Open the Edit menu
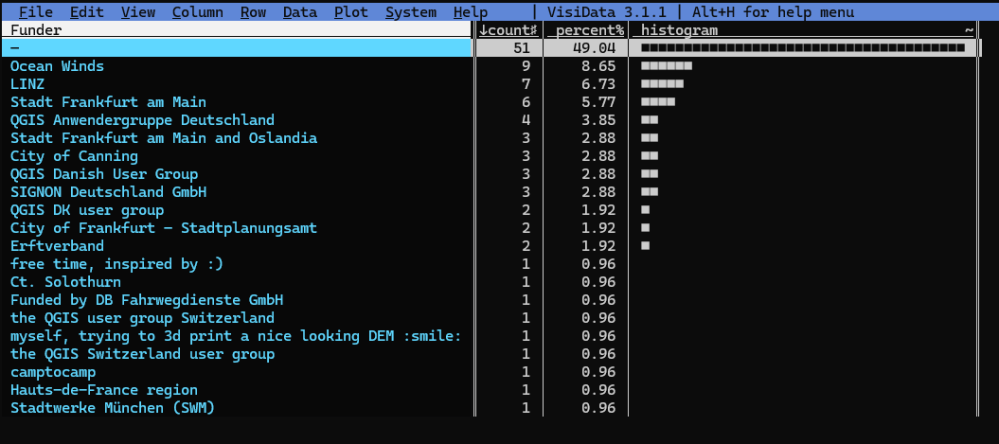This screenshot has width=999, height=444. pos(87,12)
